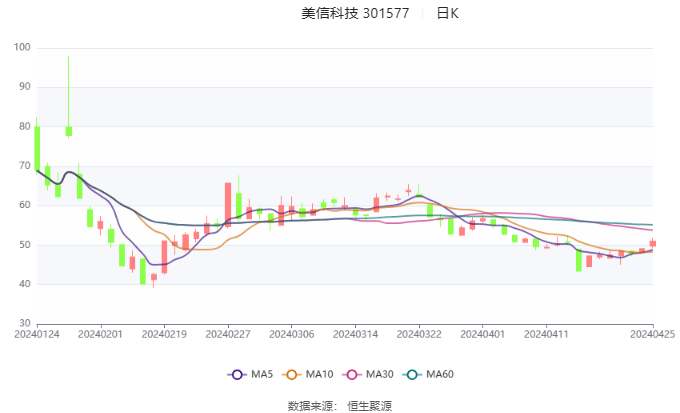
Task: Click the 20240314 date axis label
Action: pyautogui.click(x=355, y=334)
